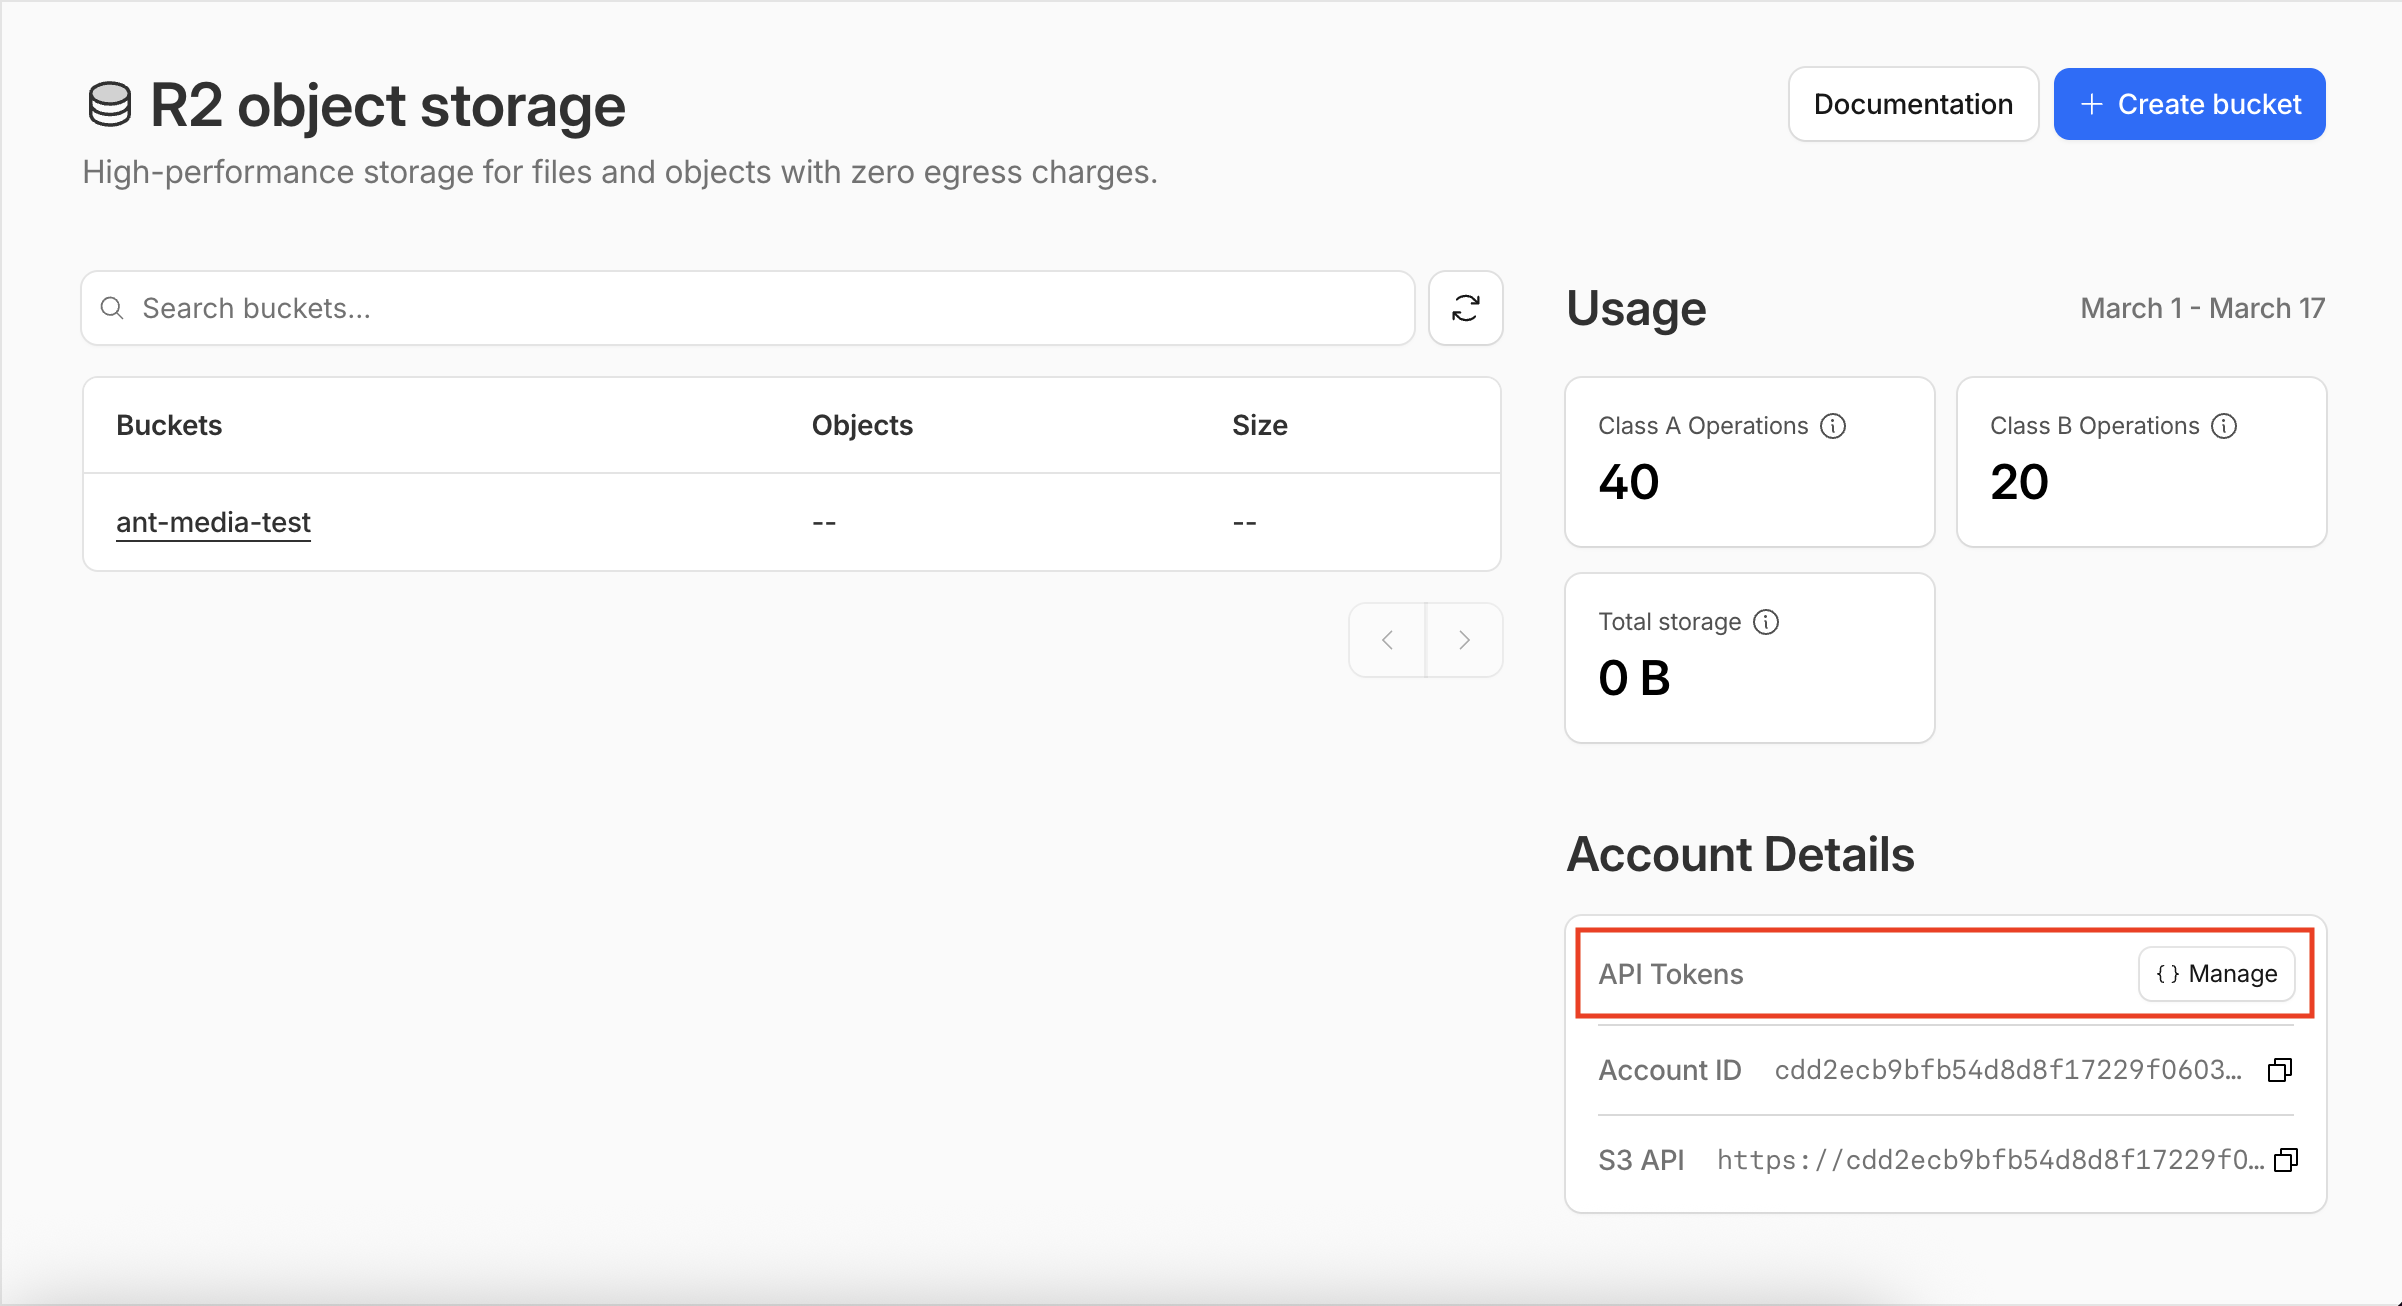This screenshot has height=1306, width=2402.
Task: Click the Total storage value 0 B
Action: 1634,678
